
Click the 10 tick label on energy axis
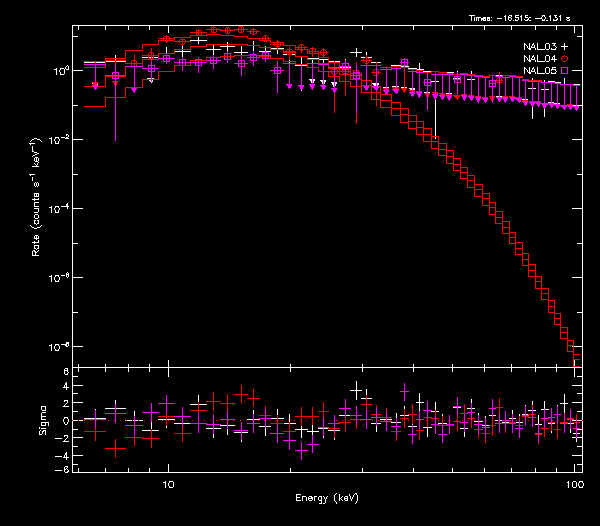[168, 484]
